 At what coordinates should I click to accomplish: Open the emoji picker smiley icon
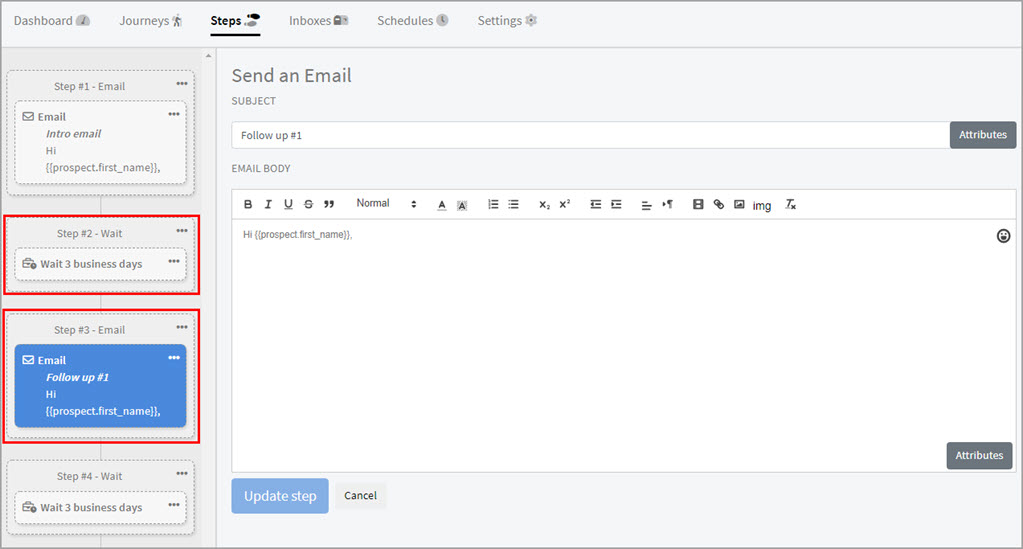(x=1003, y=236)
